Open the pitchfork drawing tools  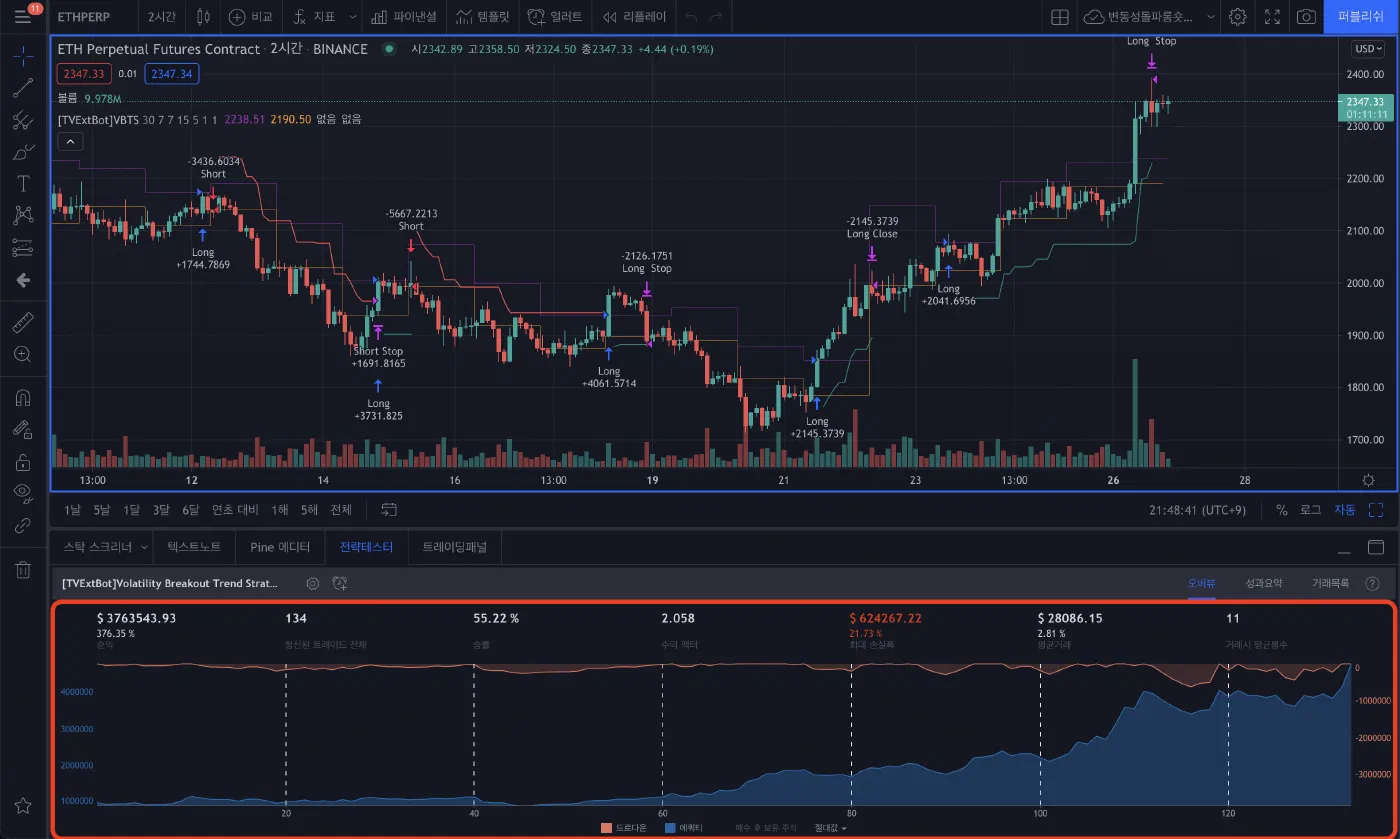point(22,120)
